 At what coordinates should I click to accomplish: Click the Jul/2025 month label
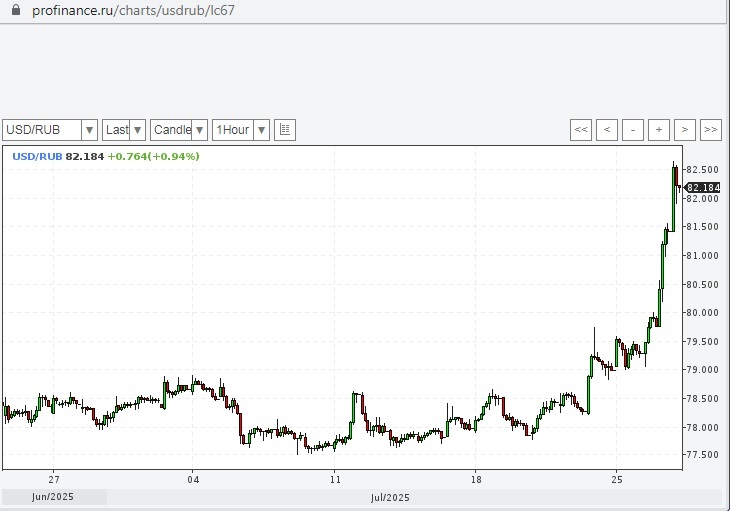click(390, 497)
